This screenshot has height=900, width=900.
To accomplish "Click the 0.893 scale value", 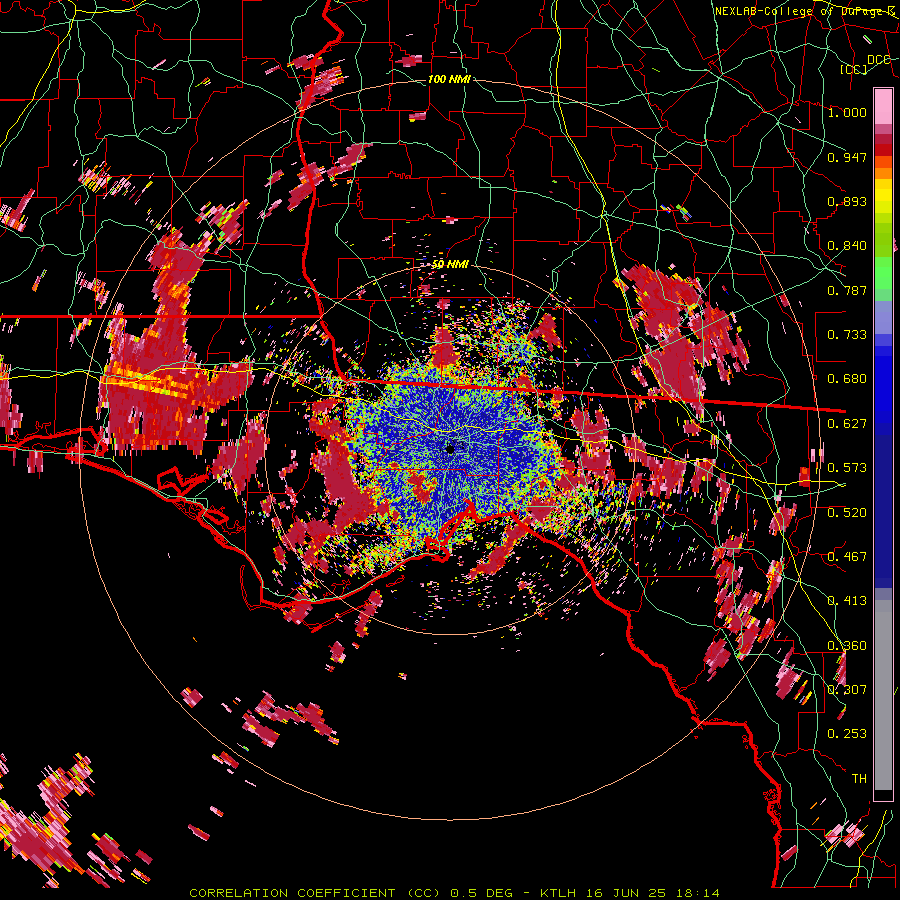I will tap(847, 201).
